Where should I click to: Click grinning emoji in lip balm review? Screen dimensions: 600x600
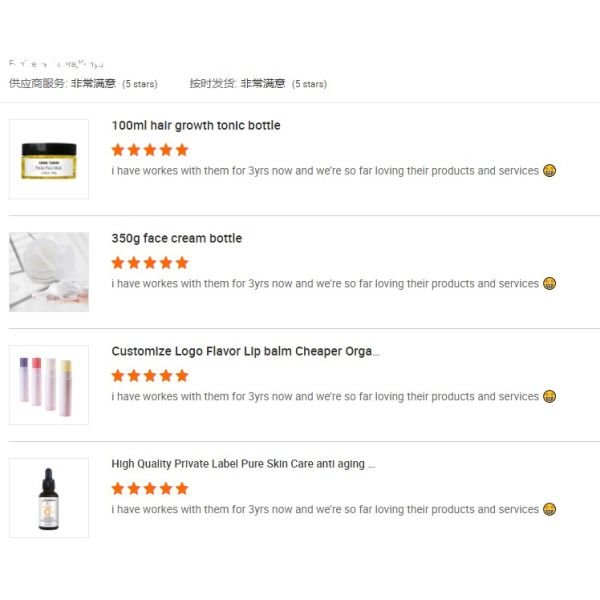coord(549,396)
